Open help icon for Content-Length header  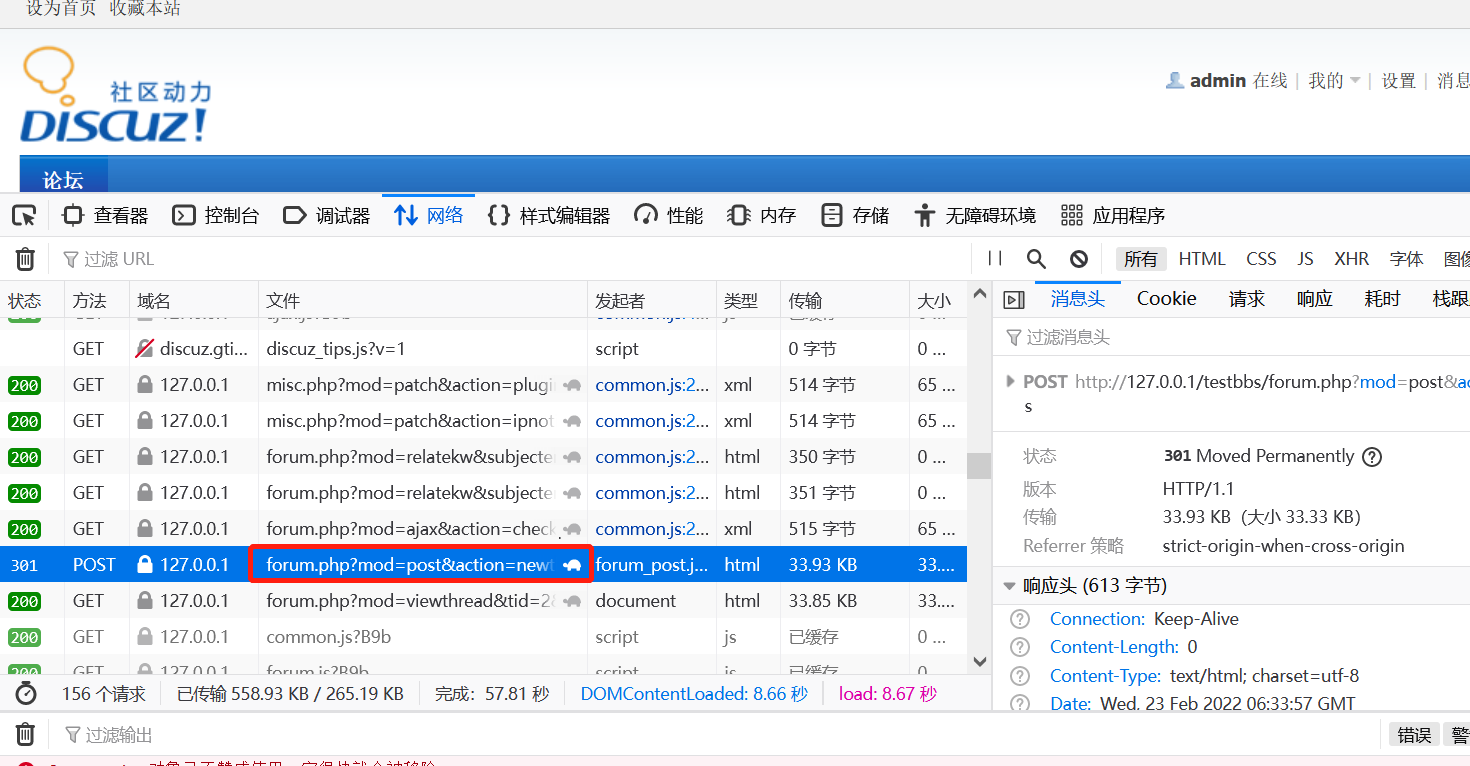click(1020, 647)
